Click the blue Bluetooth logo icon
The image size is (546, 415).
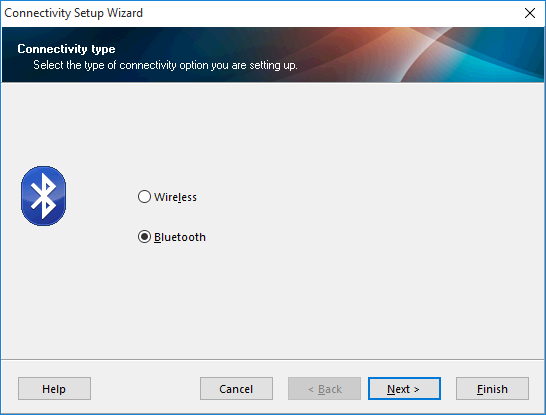pos(44,196)
